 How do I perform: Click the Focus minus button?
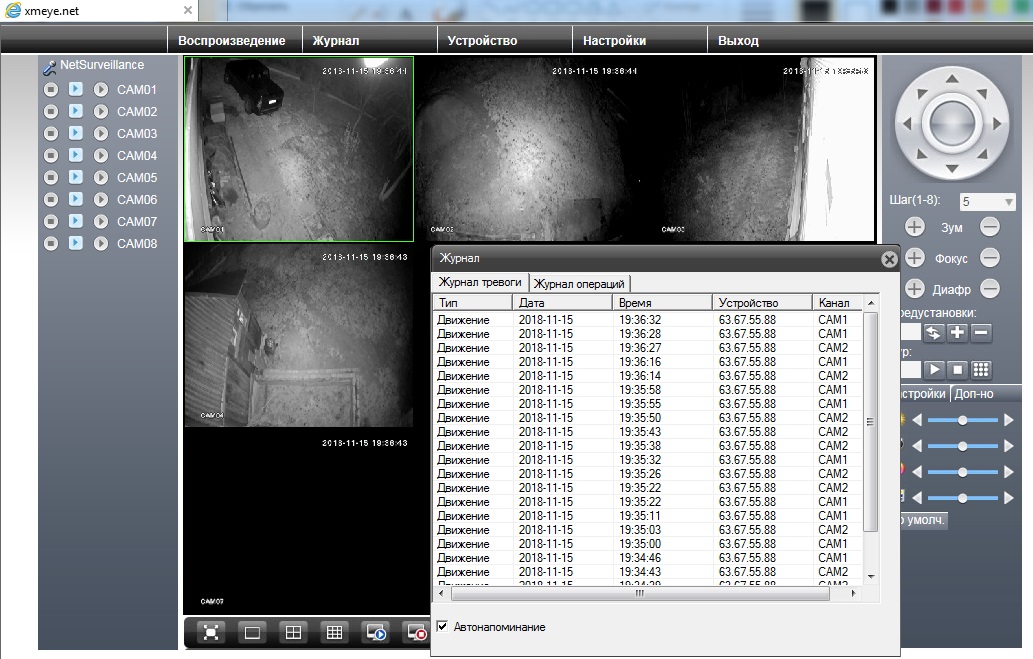pyautogui.click(x=989, y=258)
